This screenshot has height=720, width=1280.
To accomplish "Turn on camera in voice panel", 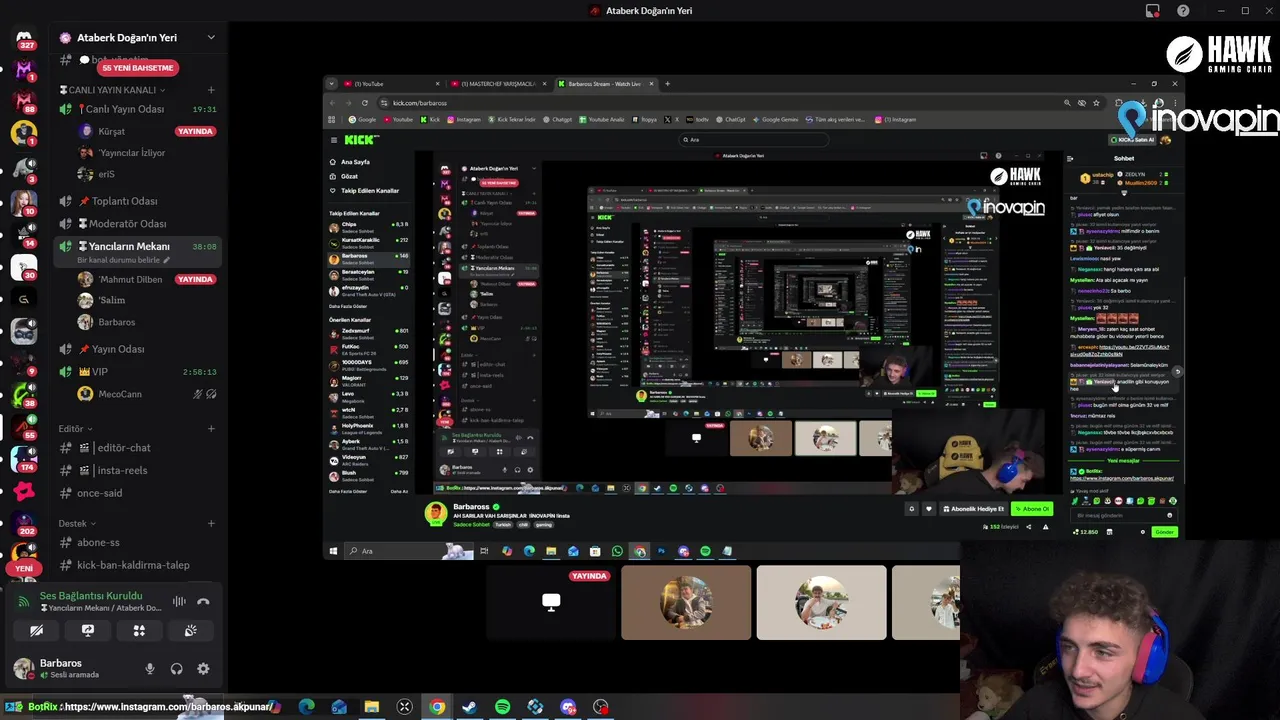I will coord(36,631).
